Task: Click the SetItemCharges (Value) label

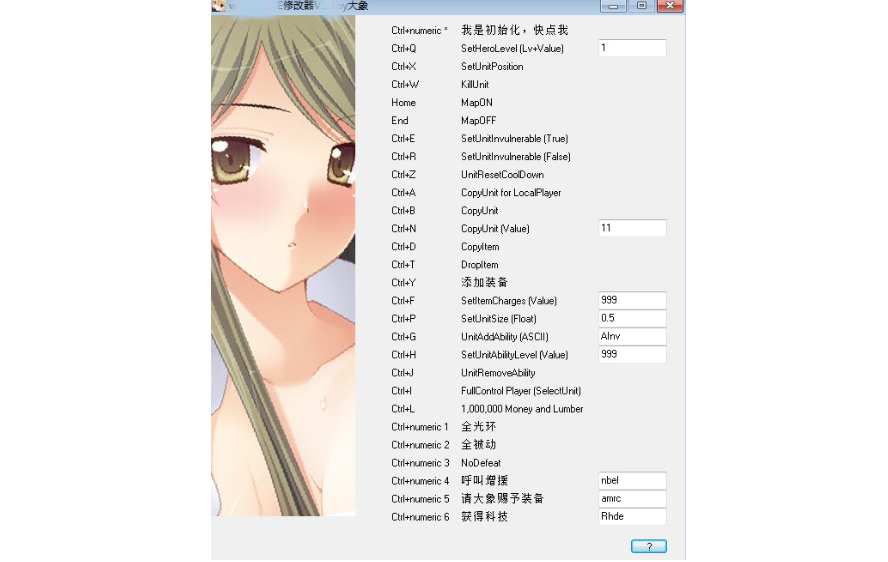Action: coord(509,301)
